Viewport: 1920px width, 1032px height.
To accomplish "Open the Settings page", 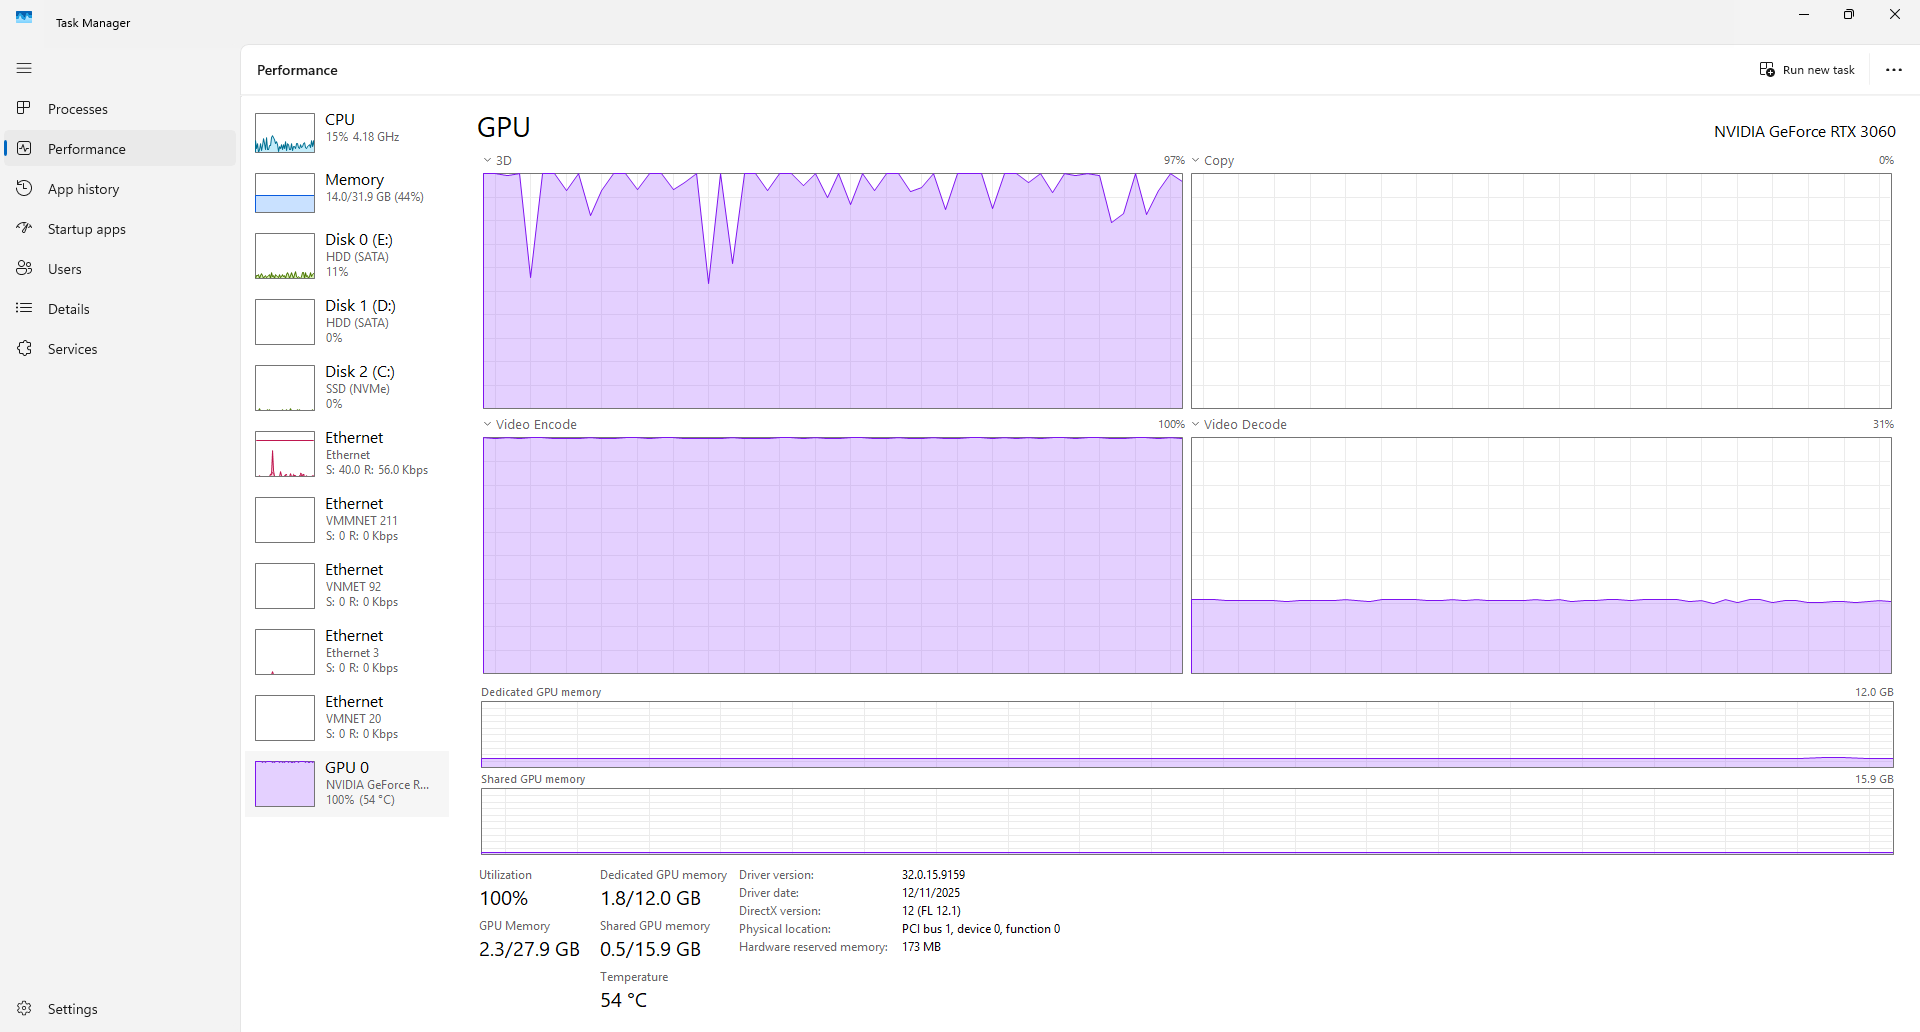I will point(120,1008).
